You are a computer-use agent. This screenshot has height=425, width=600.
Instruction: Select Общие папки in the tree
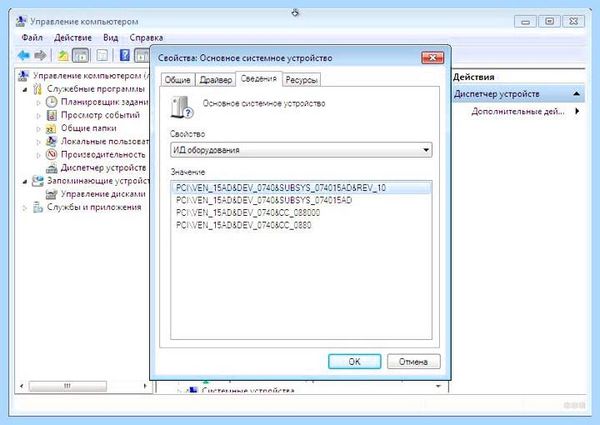tap(88, 129)
